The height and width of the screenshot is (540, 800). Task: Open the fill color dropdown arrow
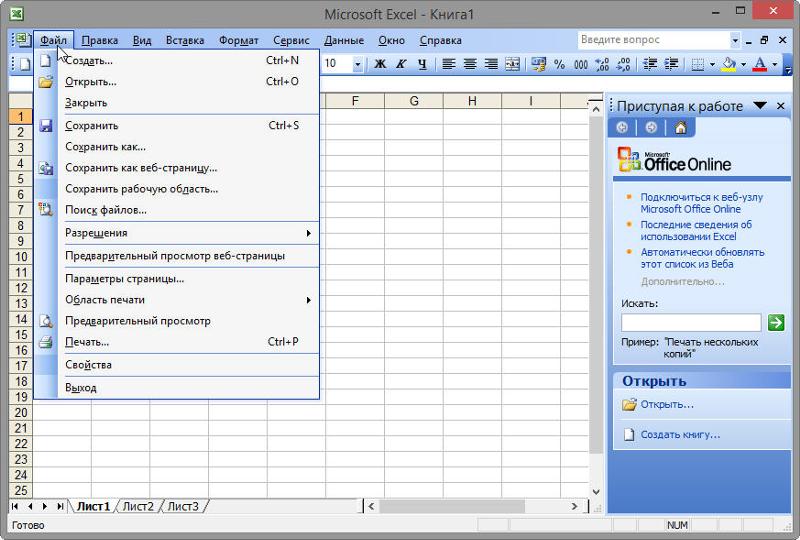[x=743, y=64]
